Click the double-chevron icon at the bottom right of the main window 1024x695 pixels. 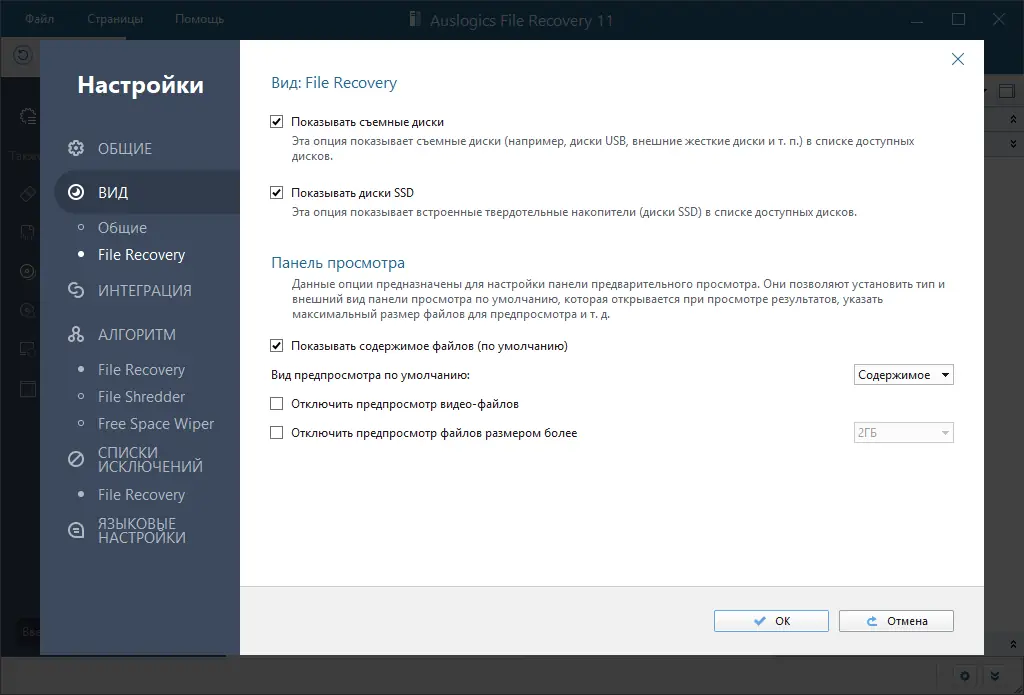point(995,676)
